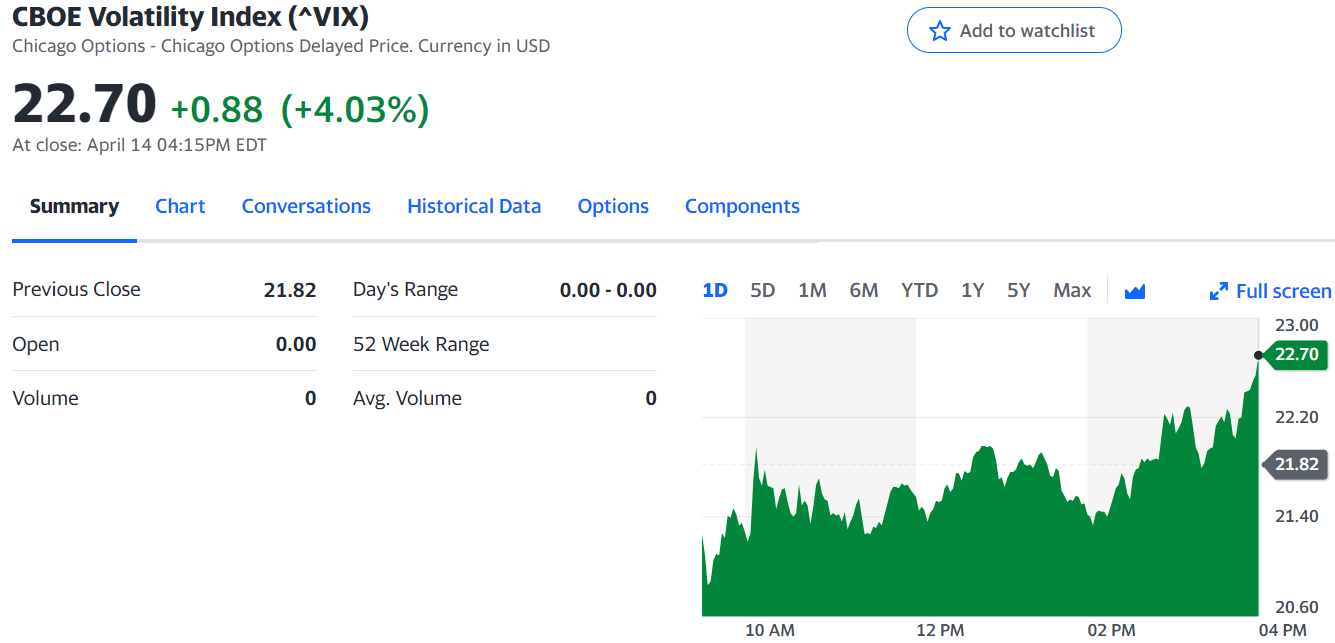Switch to the Conversations tab

tap(306, 206)
